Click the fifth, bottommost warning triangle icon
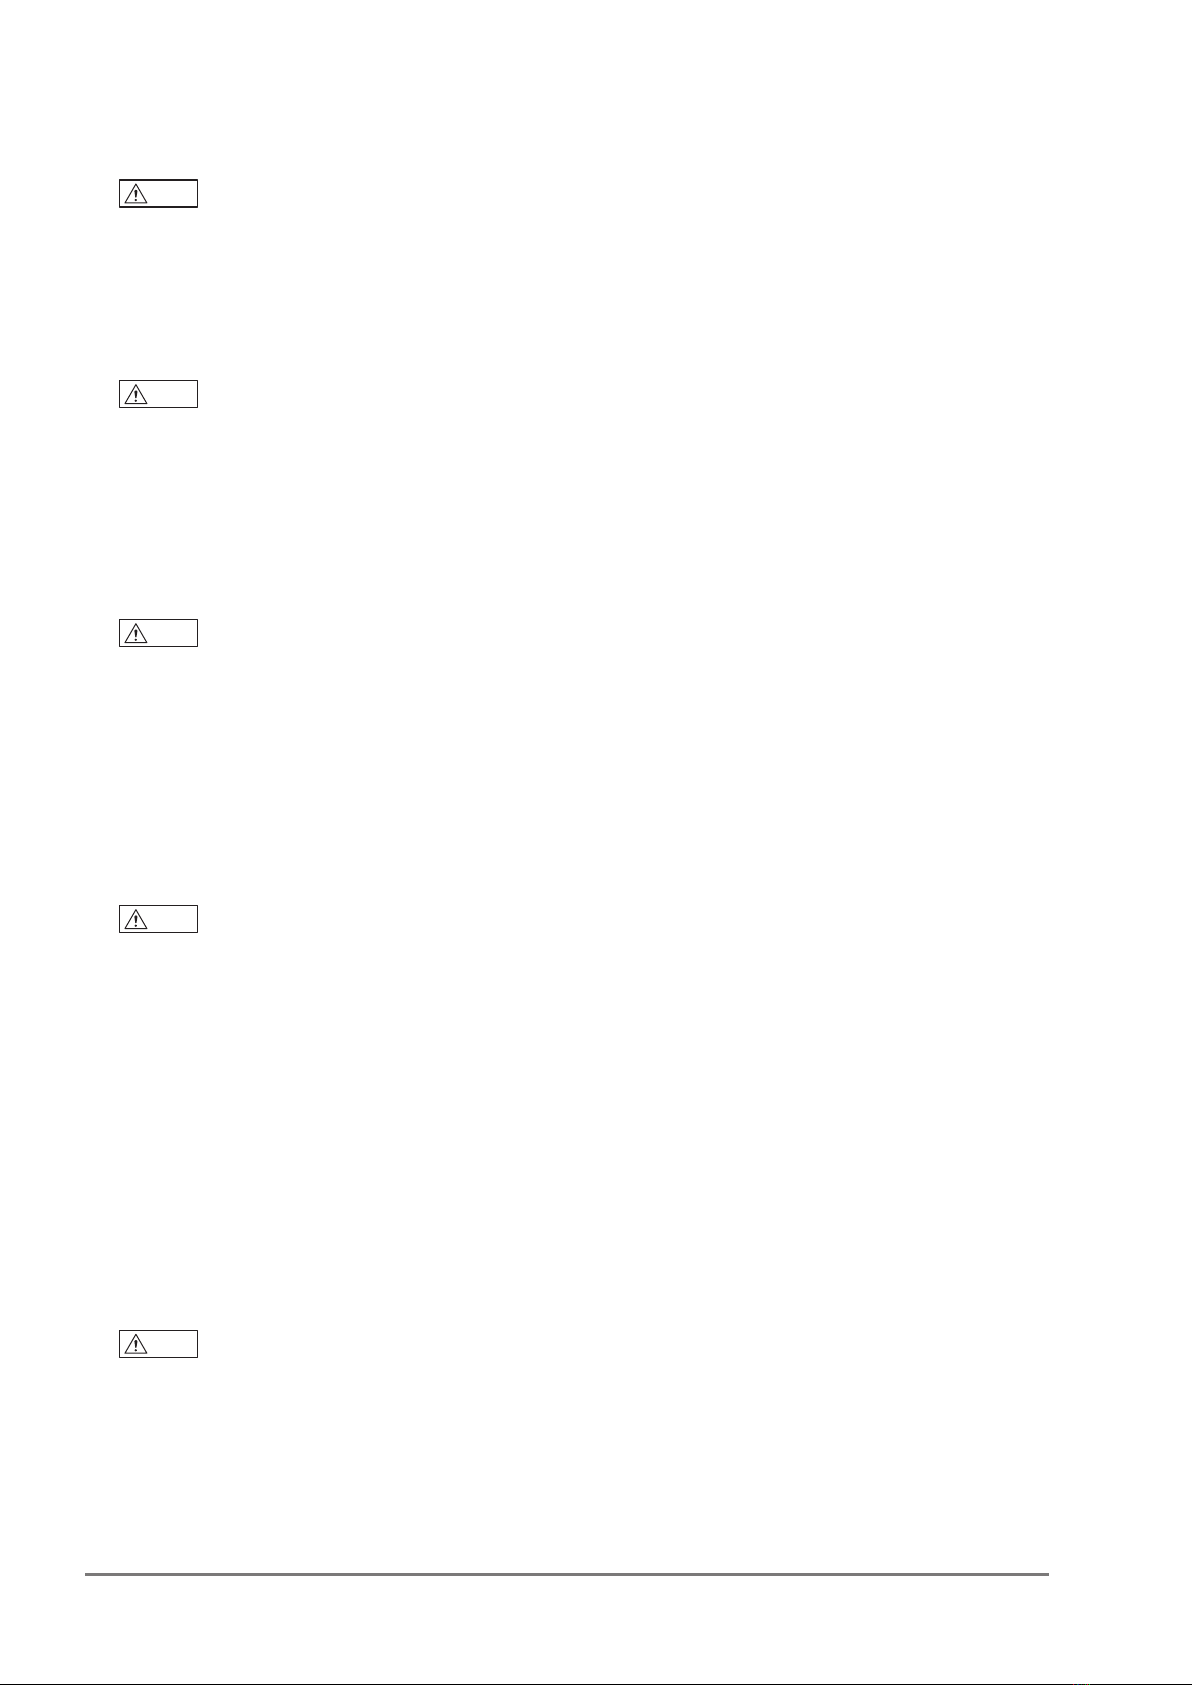 tap(135, 1345)
